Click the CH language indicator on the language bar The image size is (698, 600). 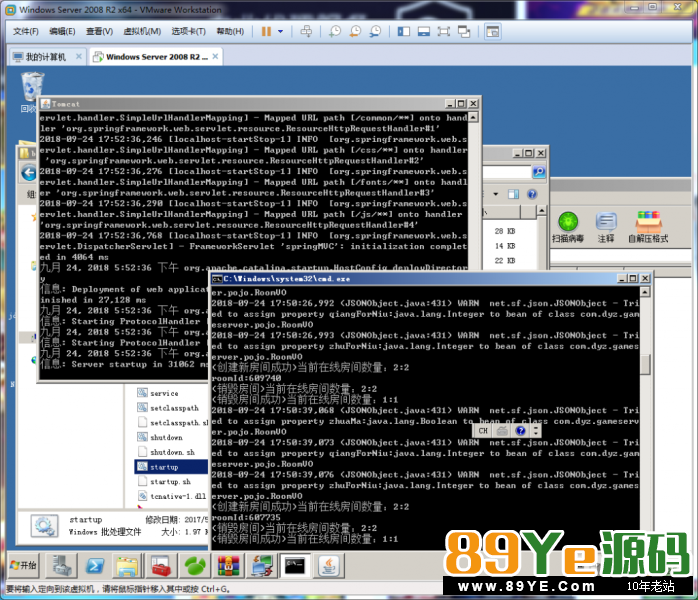tap(483, 430)
